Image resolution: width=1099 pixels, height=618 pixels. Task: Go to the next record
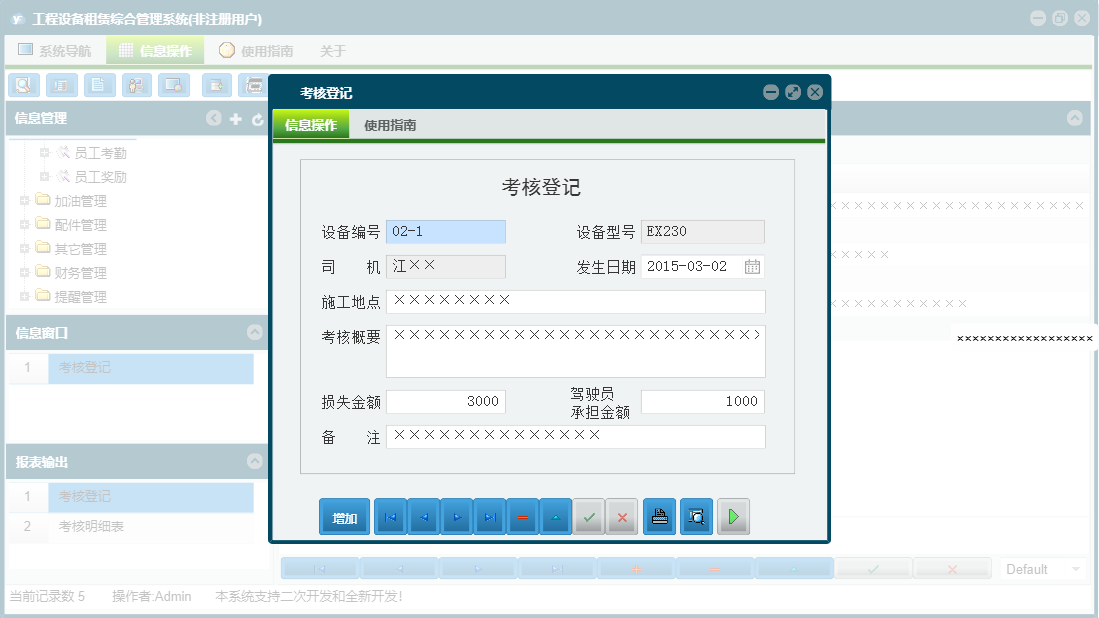point(457,517)
